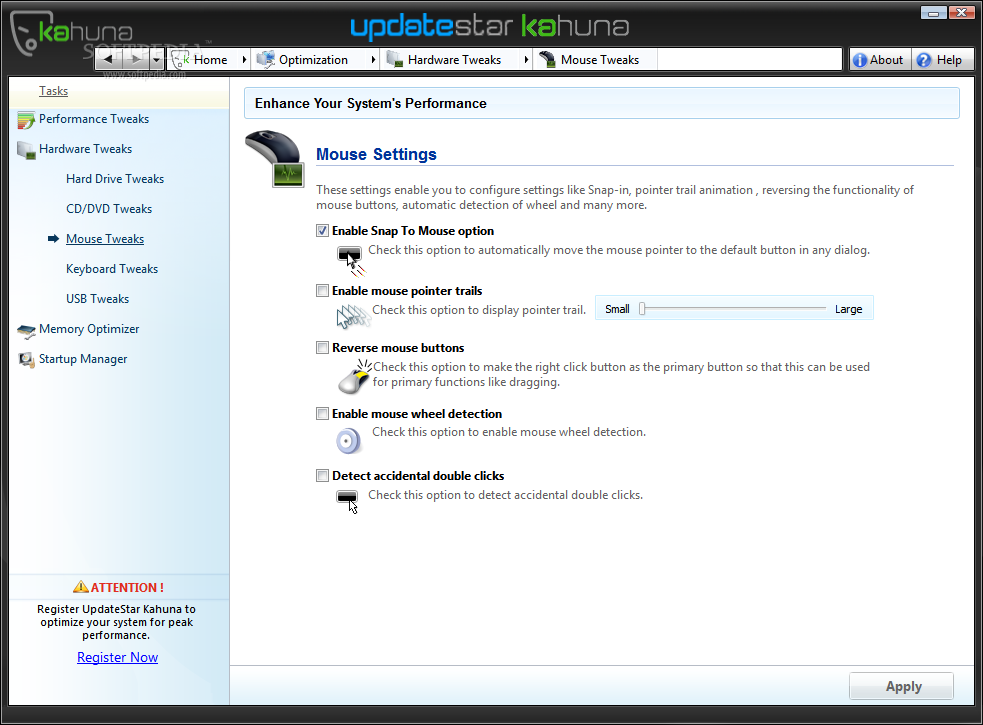The image size is (983, 725).
Task: Click the Help question mark icon
Action: 923,60
